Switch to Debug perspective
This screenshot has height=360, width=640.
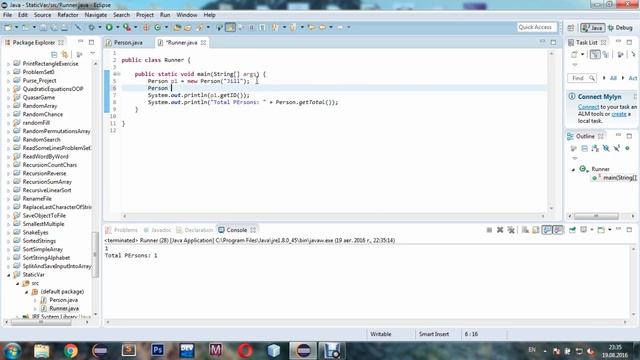[620, 27]
